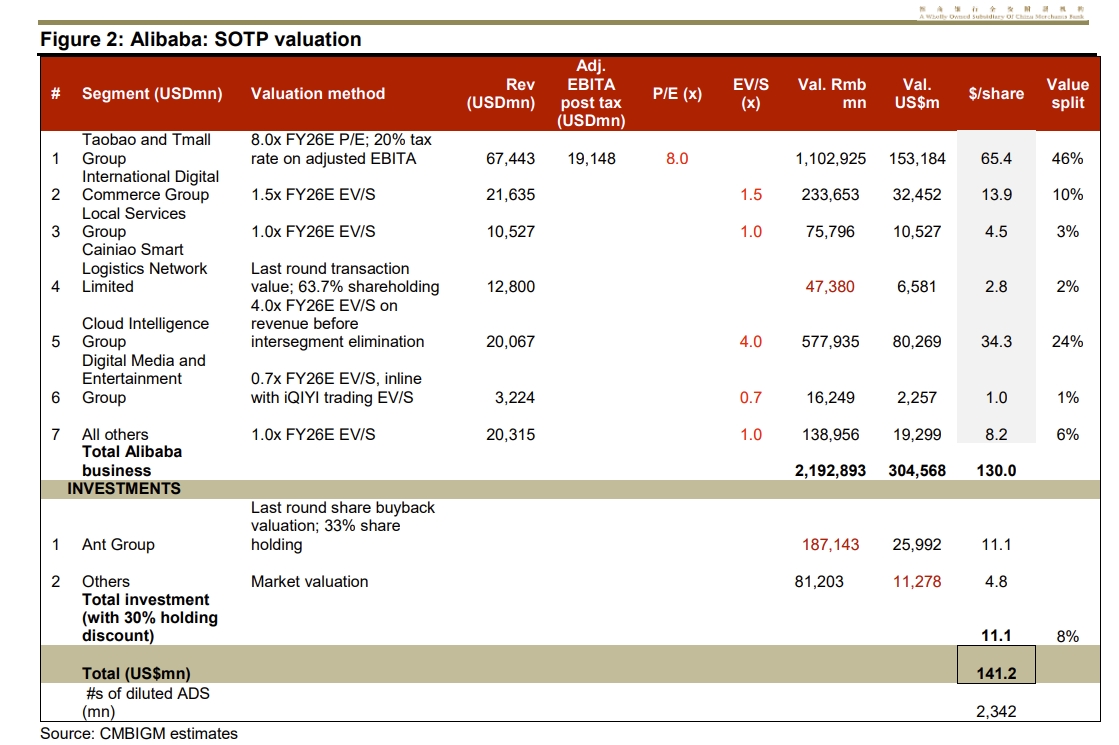Click the 'Market valuation' method text
Image resolution: width=1119 pixels, height=745 pixels.
pos(310,582)
